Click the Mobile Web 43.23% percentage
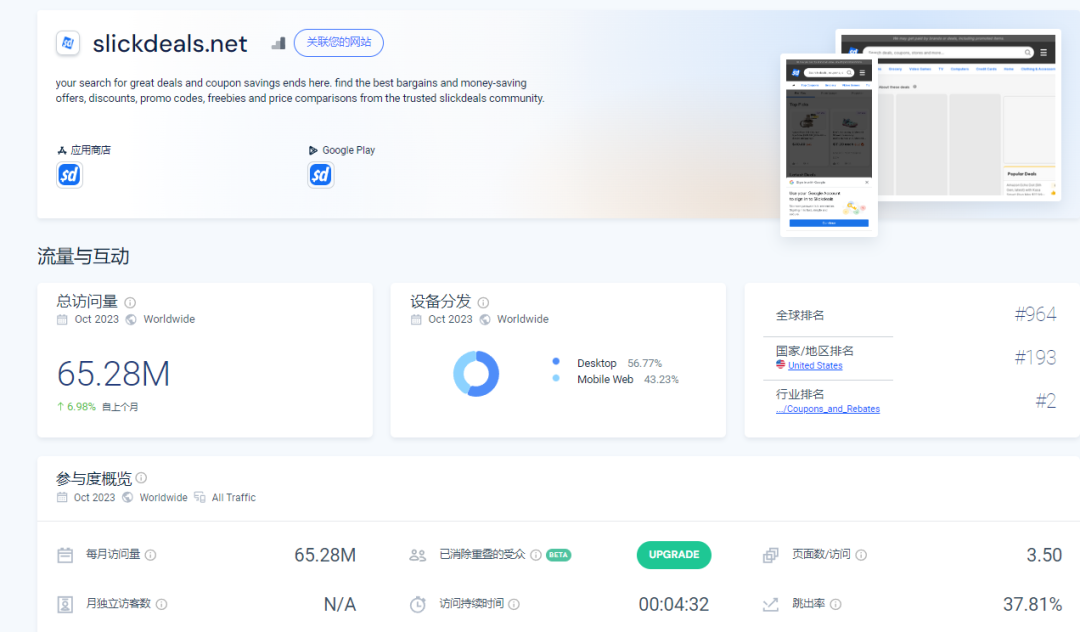The height and width of the screenshot is (632, 1080). click(661, 379)
